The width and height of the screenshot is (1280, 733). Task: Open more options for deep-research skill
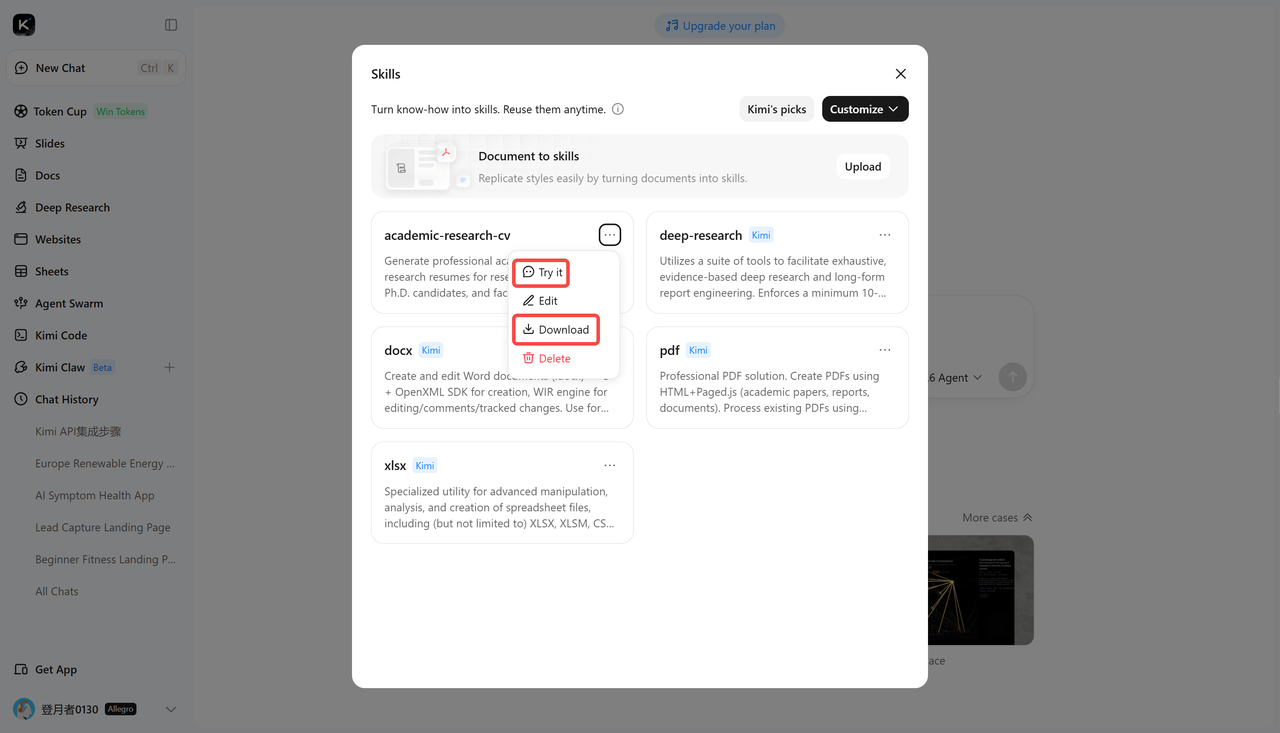[x=885, y=235]
